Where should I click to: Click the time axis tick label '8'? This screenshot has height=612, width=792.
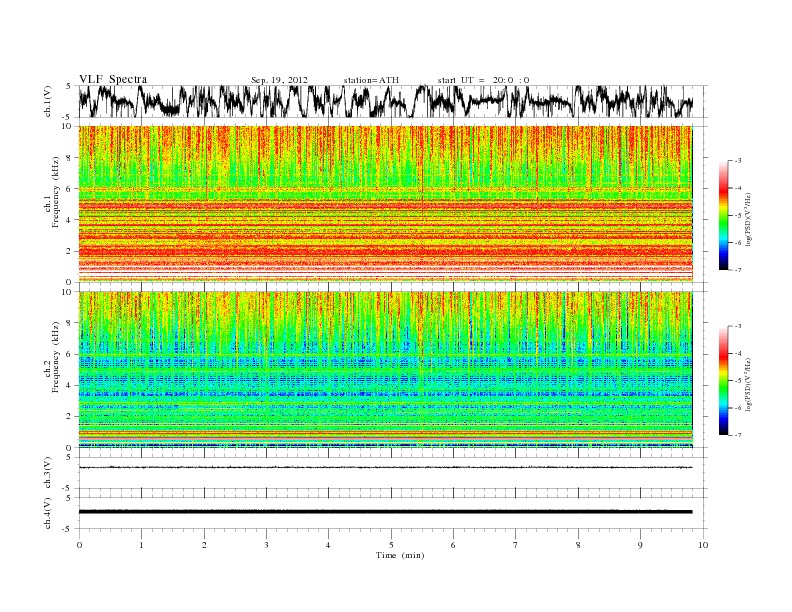pos(578,545)
